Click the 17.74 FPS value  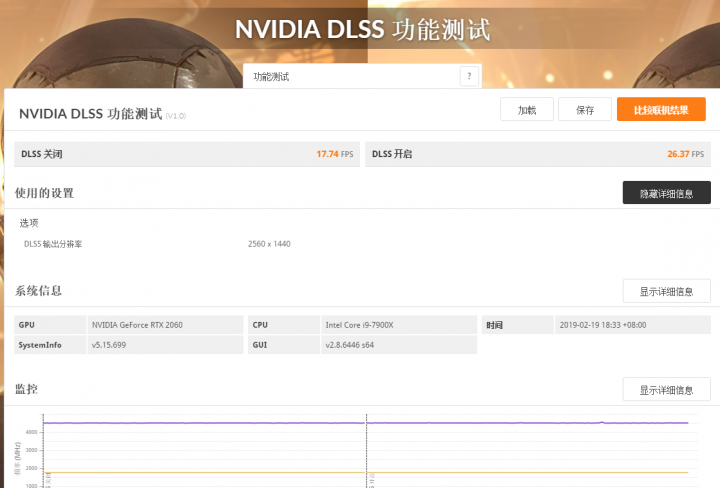(335, 154)
